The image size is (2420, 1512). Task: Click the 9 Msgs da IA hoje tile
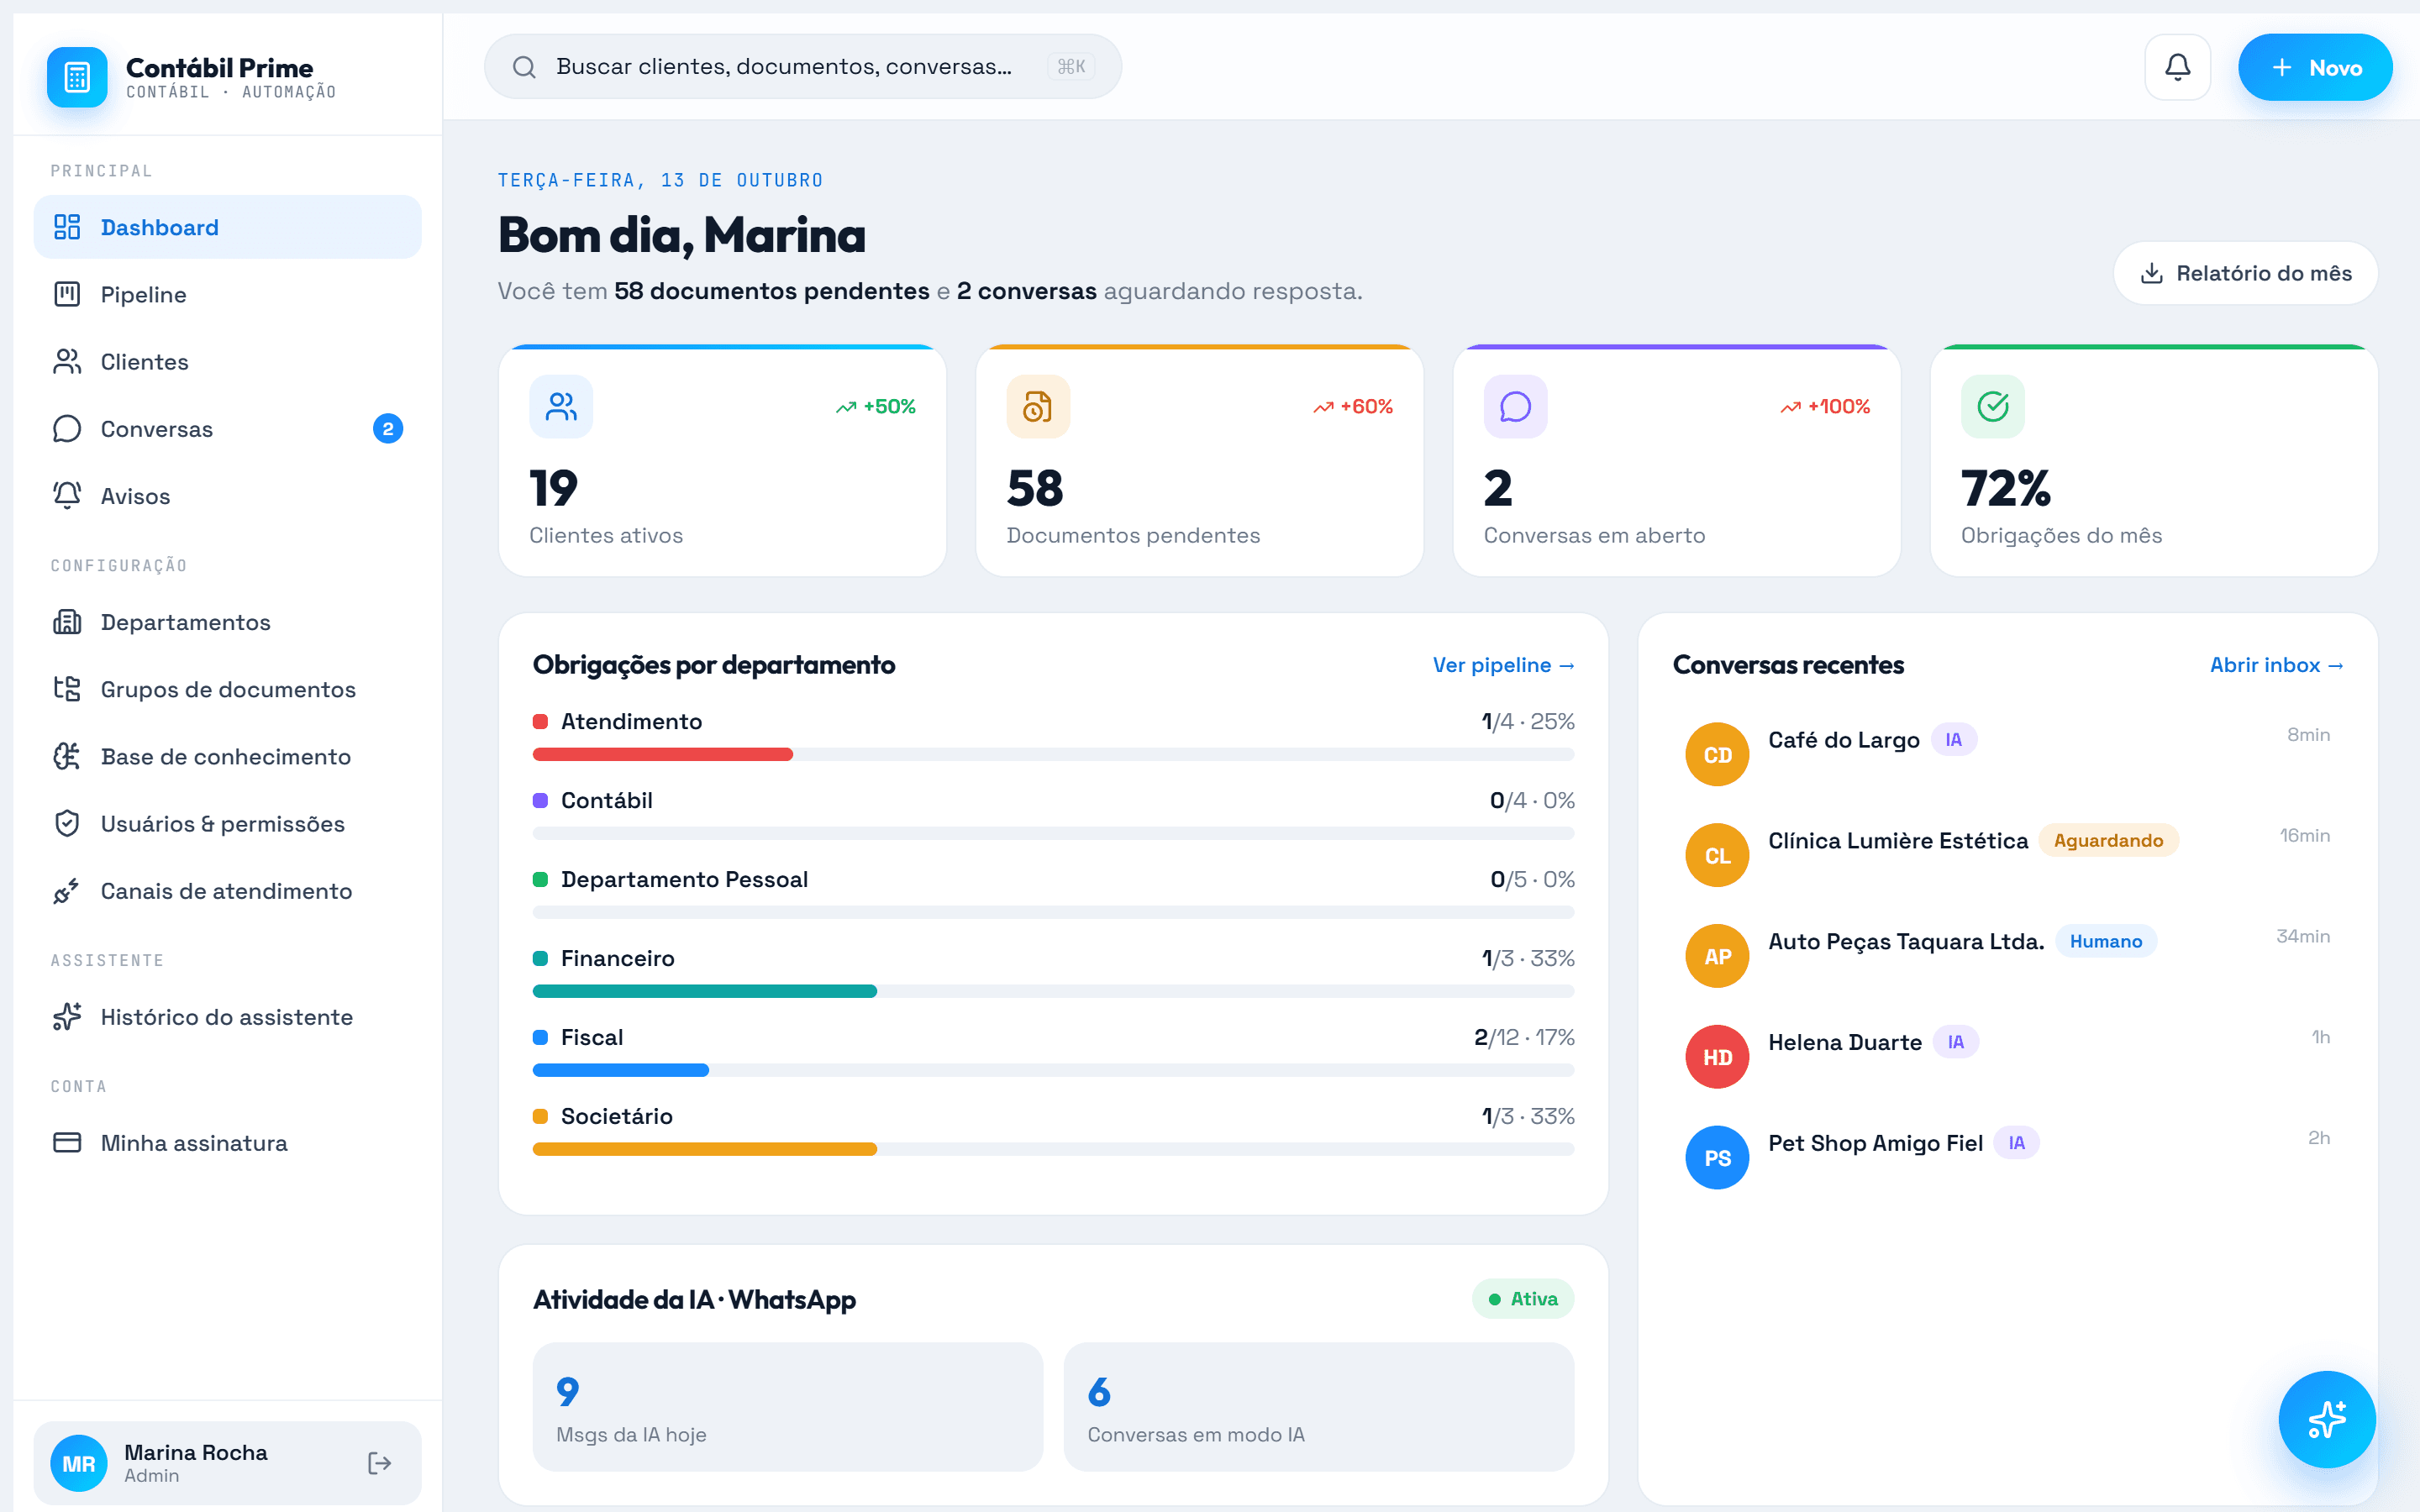pyautogui.click(x=787, y=1406)
